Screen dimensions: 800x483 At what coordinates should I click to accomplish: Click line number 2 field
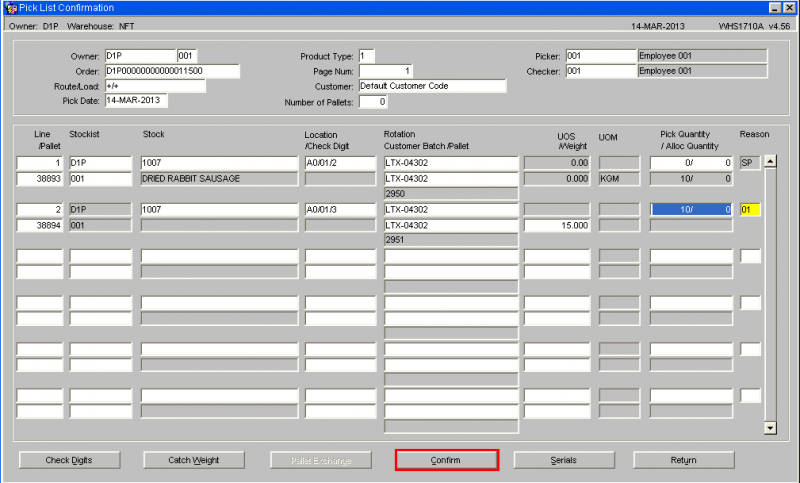pos(40,210)
